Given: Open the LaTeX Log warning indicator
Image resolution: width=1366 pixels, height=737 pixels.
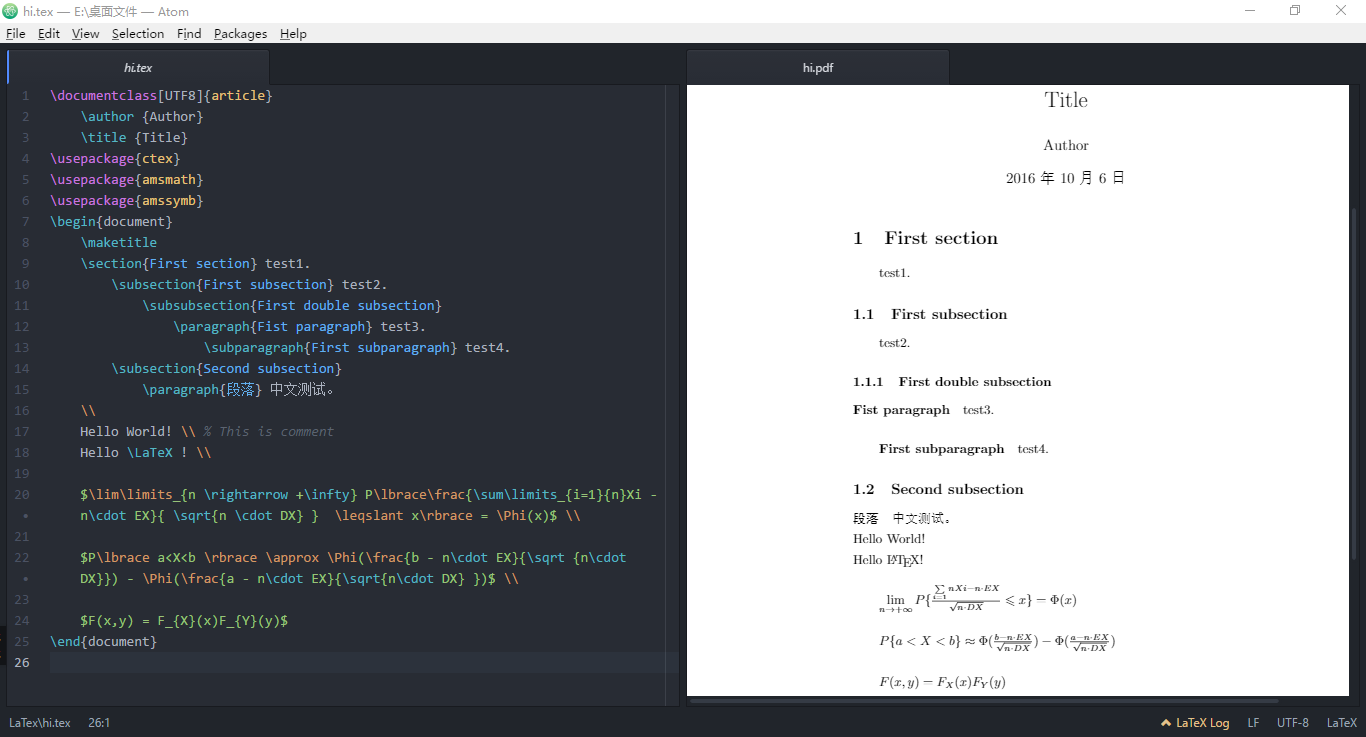Looking at the screenshot, I should (x=1195, y=723).
